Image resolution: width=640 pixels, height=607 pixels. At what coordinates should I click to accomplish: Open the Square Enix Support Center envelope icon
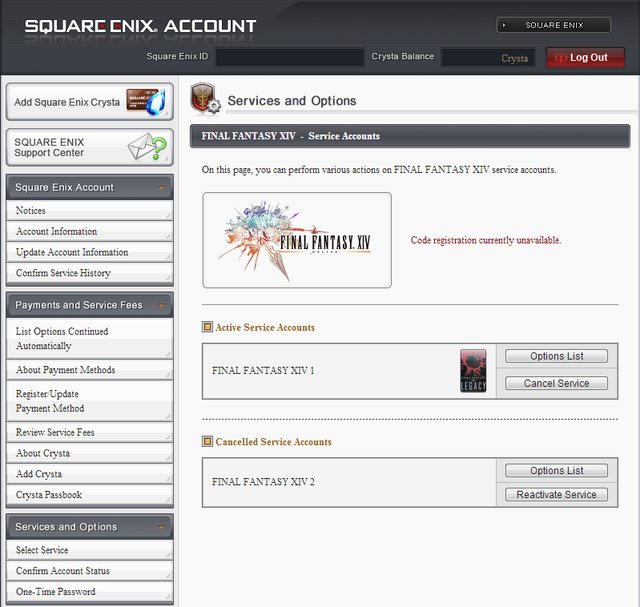[148, 148]
